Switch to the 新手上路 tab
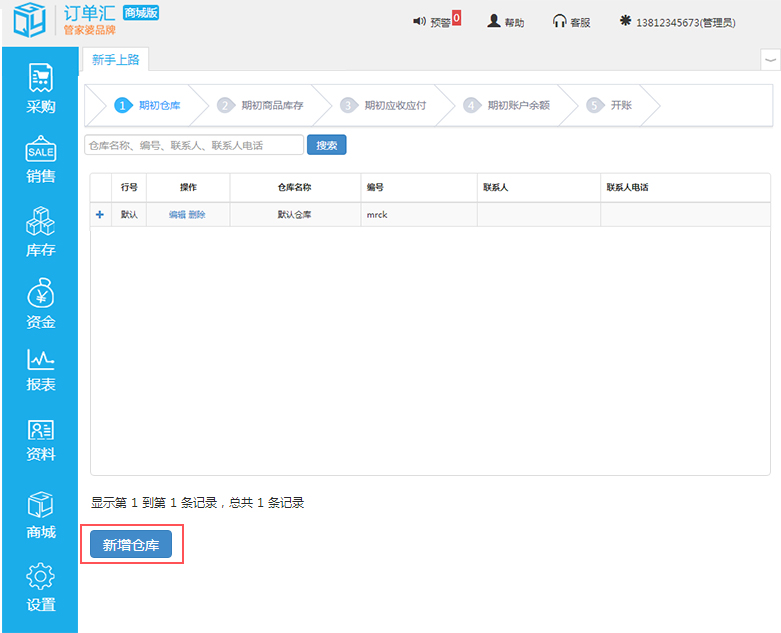 tap(116, 60)
